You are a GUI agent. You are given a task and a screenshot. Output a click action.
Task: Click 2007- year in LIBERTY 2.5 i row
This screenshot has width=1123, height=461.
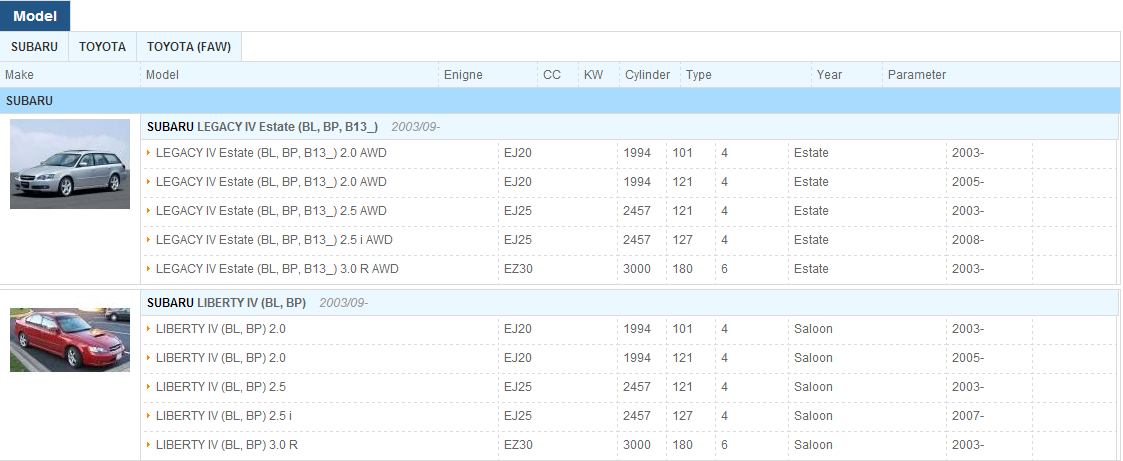click(968, 416)
